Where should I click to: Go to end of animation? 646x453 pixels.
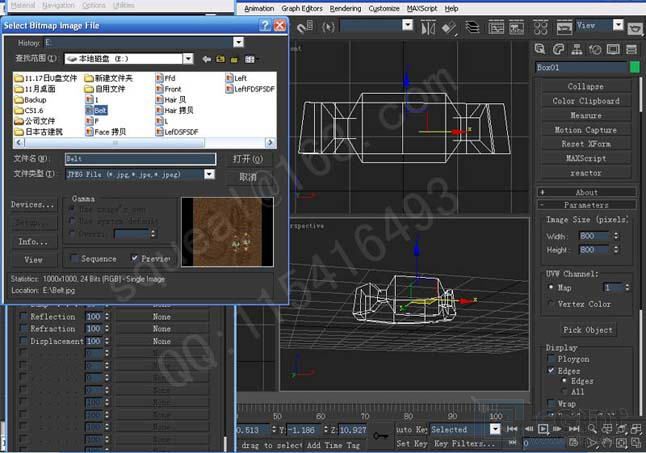(574, 429)
